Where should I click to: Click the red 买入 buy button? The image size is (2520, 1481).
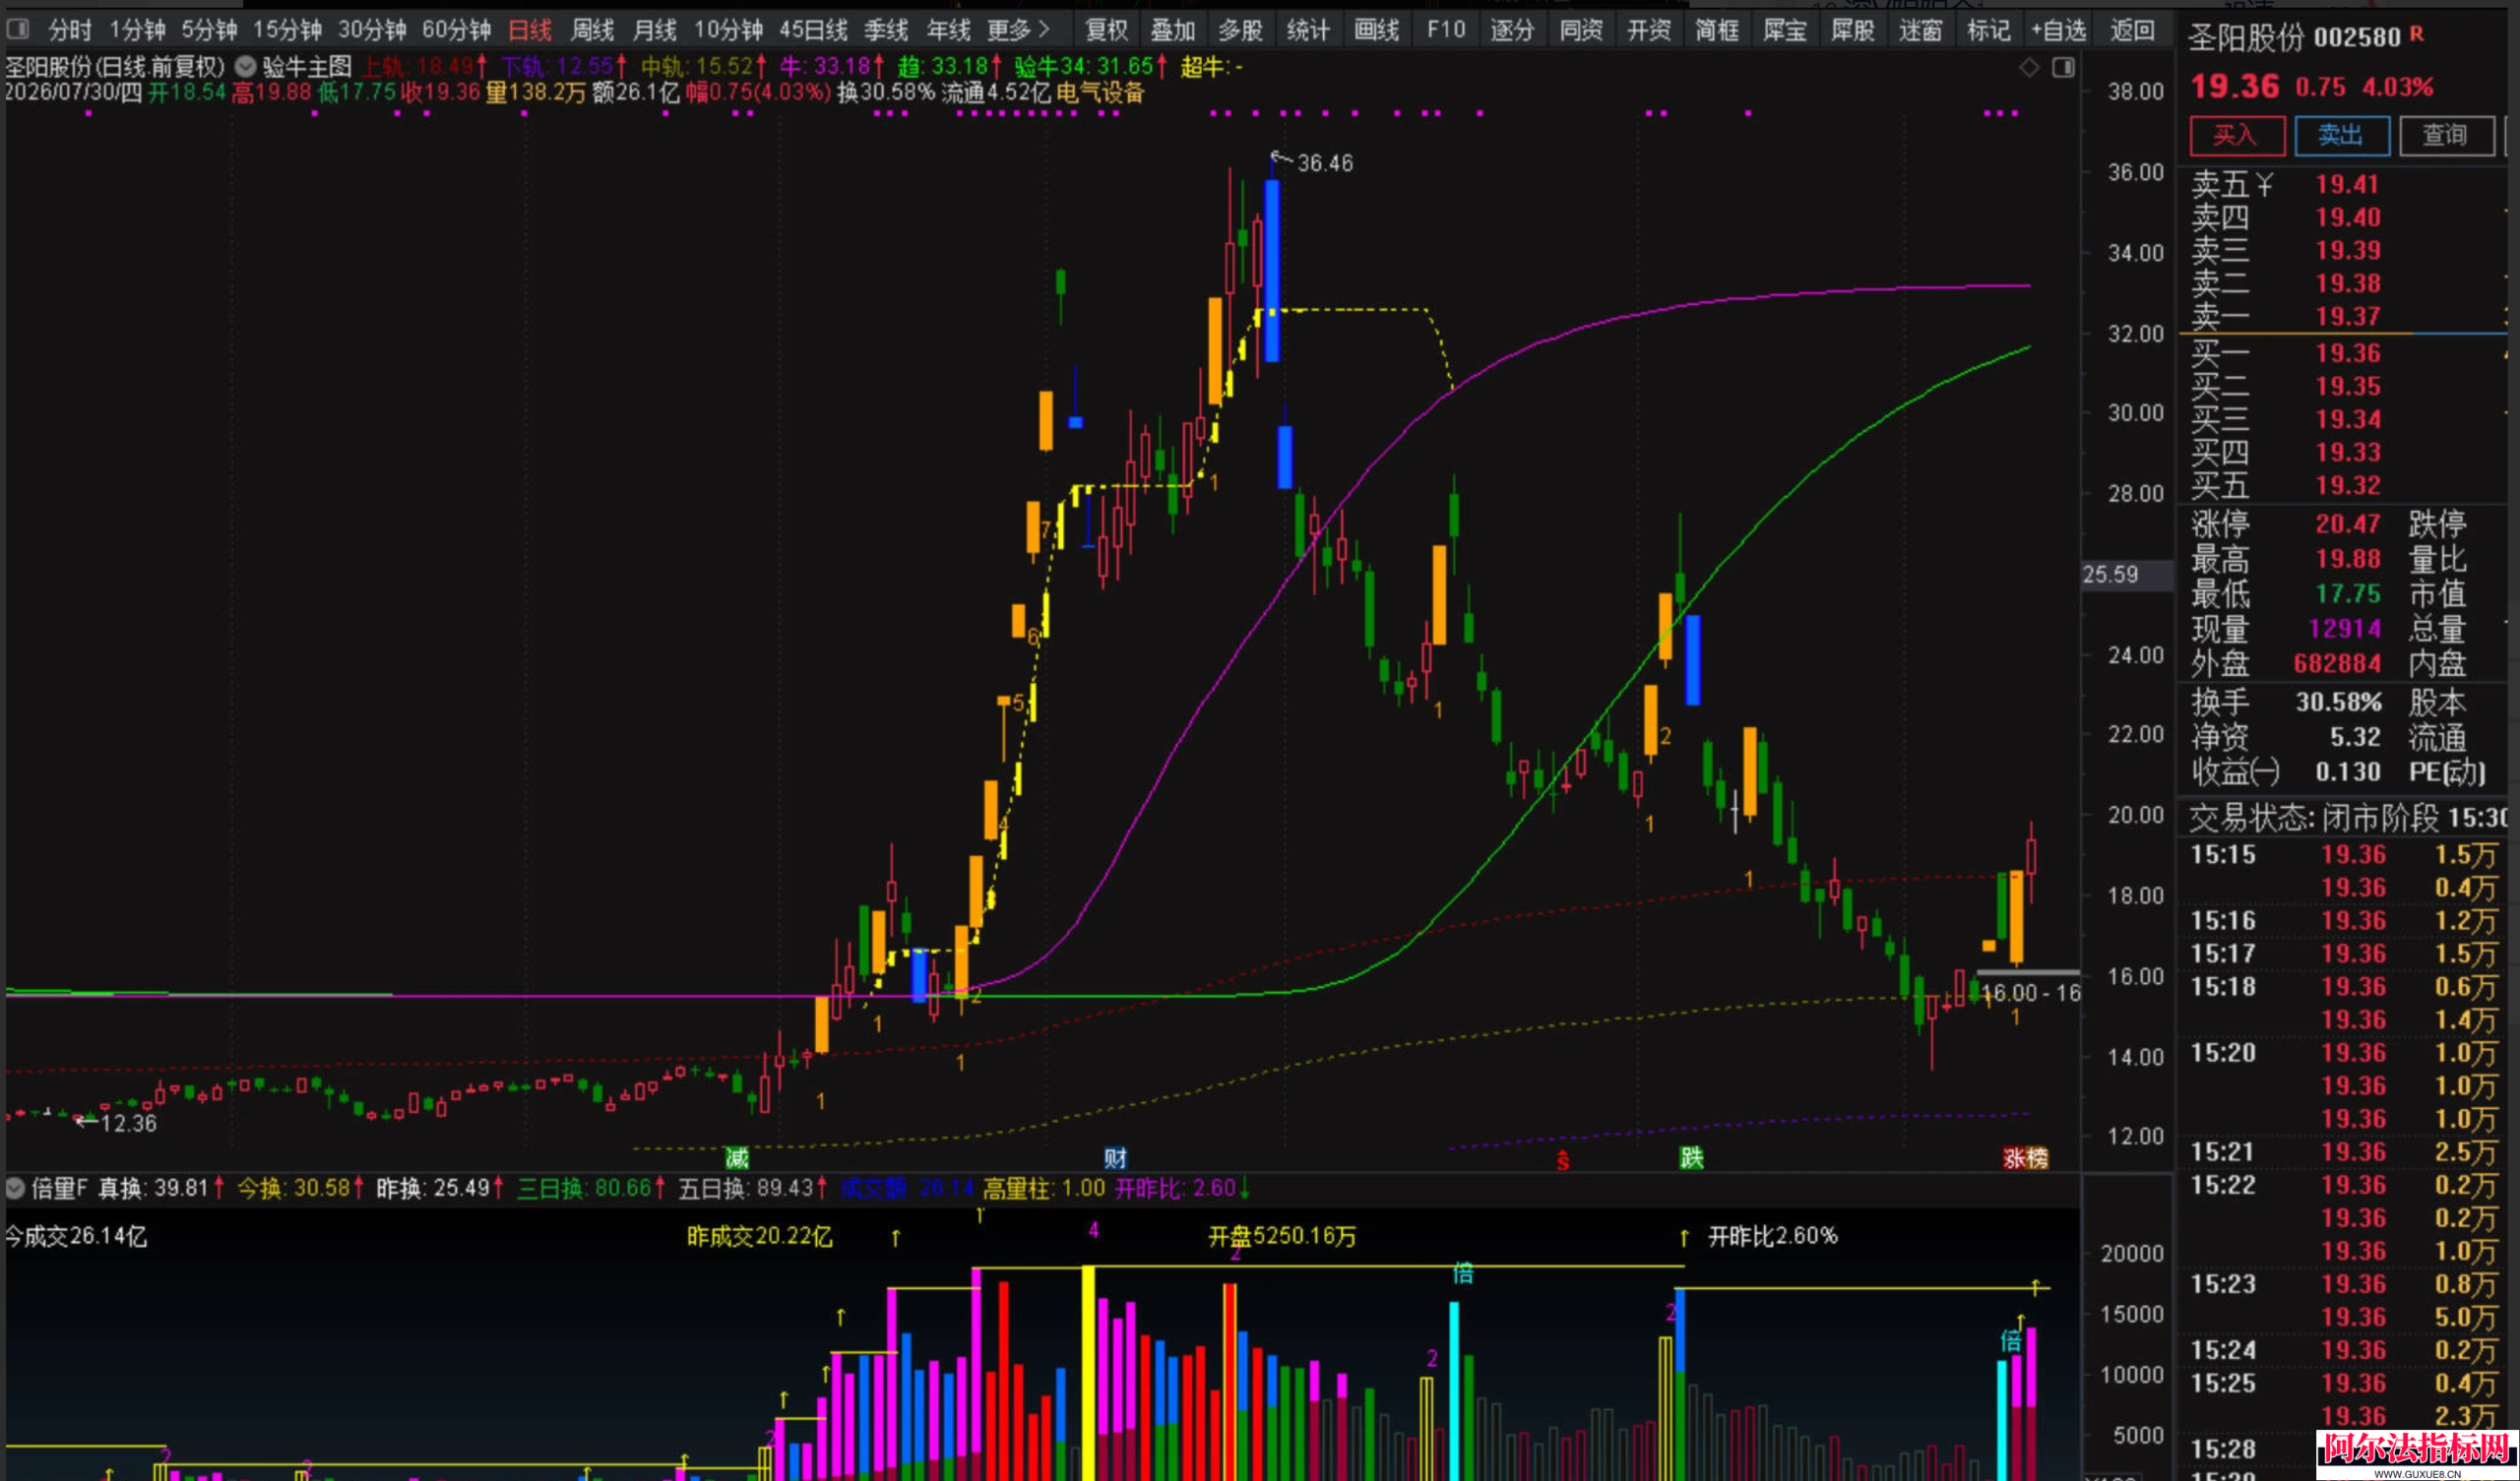click(x=2237, y=135)
